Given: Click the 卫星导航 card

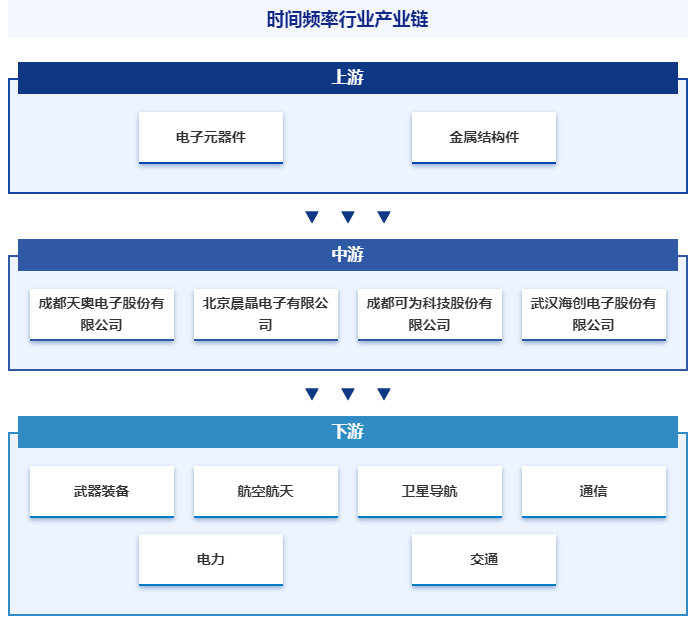Looking at the screenshot, I should (x=430, y=491).
